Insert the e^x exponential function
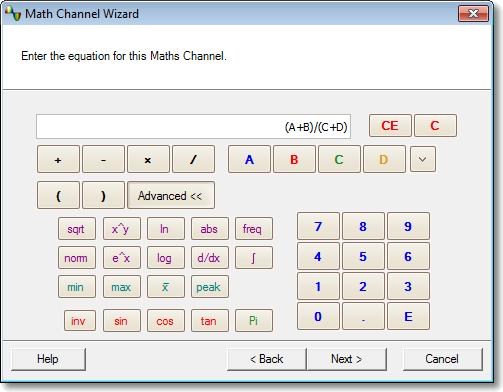The image size is (503, 392). (122, 258)
